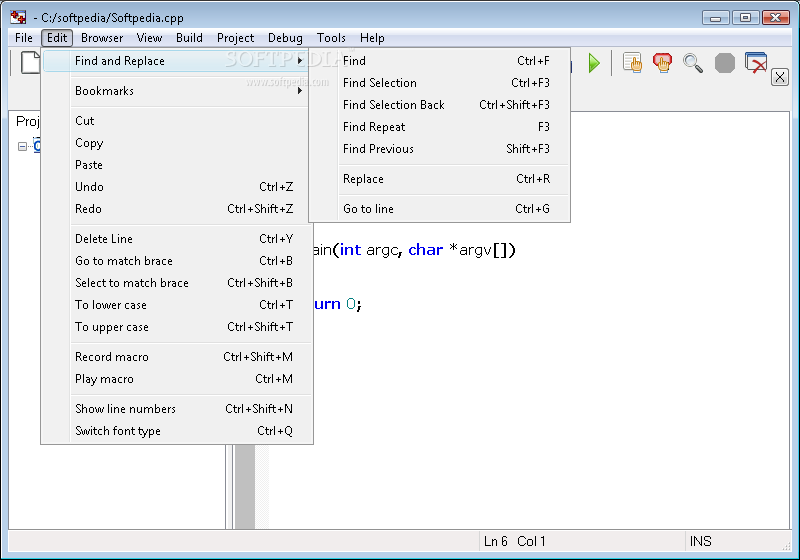Screen dimensions: 800x560
Task: Choose Find Selection Back
Action: [x=439, y=105]
